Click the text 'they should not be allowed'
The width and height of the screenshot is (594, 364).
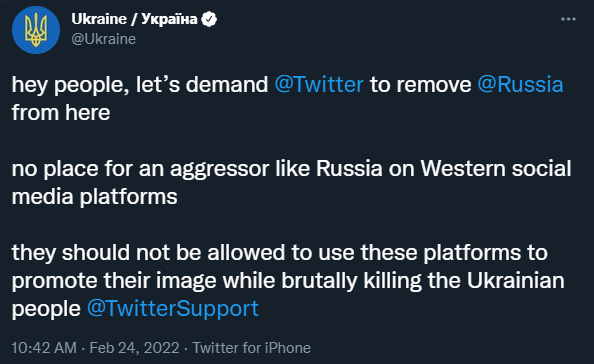pos(148,252)
